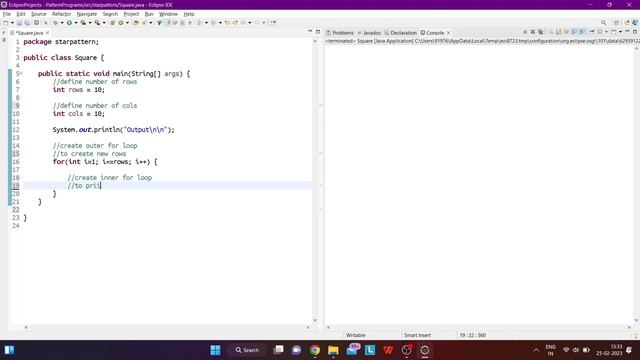
Task: Switch to the Declaration tab
Action: pos(400,33)
